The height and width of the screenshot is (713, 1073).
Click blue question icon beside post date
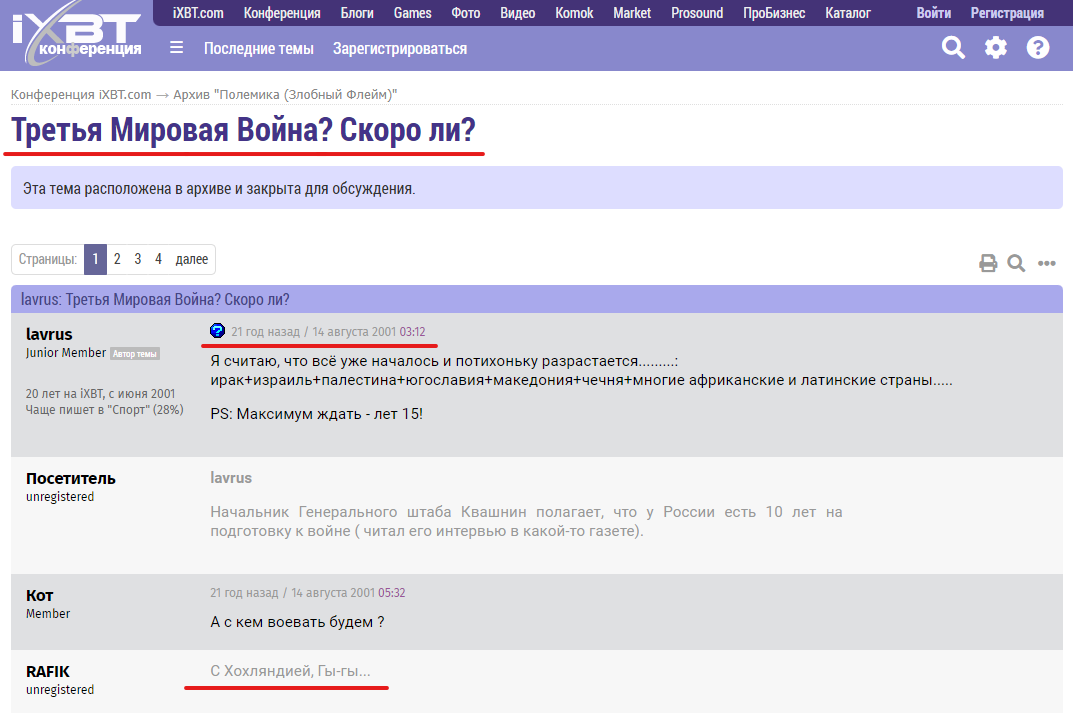(217, 331)
